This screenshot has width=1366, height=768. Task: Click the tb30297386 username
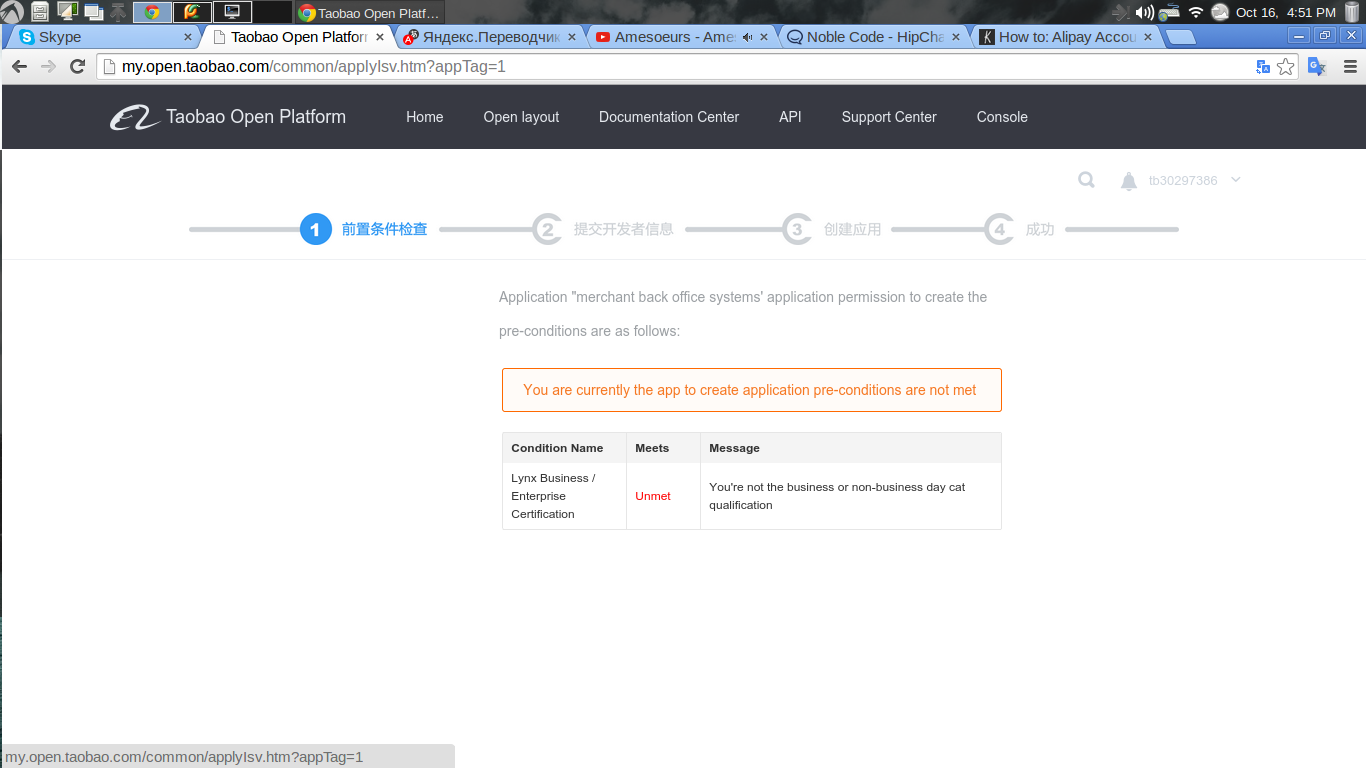click(x=1183, y=181)
